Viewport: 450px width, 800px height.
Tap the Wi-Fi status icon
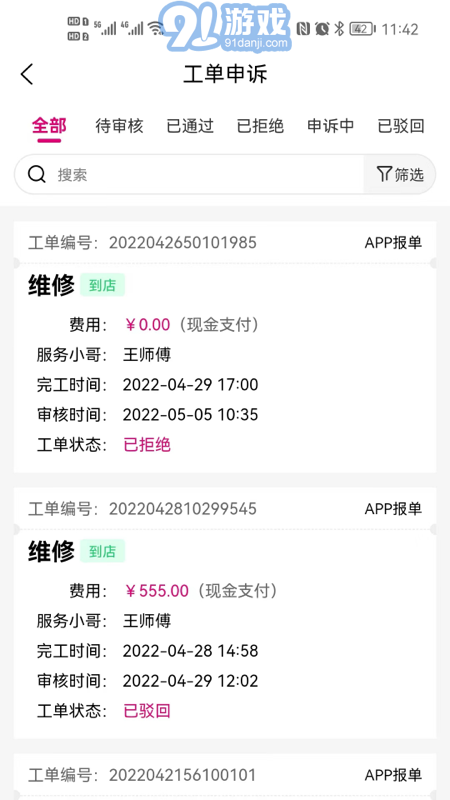156,28
